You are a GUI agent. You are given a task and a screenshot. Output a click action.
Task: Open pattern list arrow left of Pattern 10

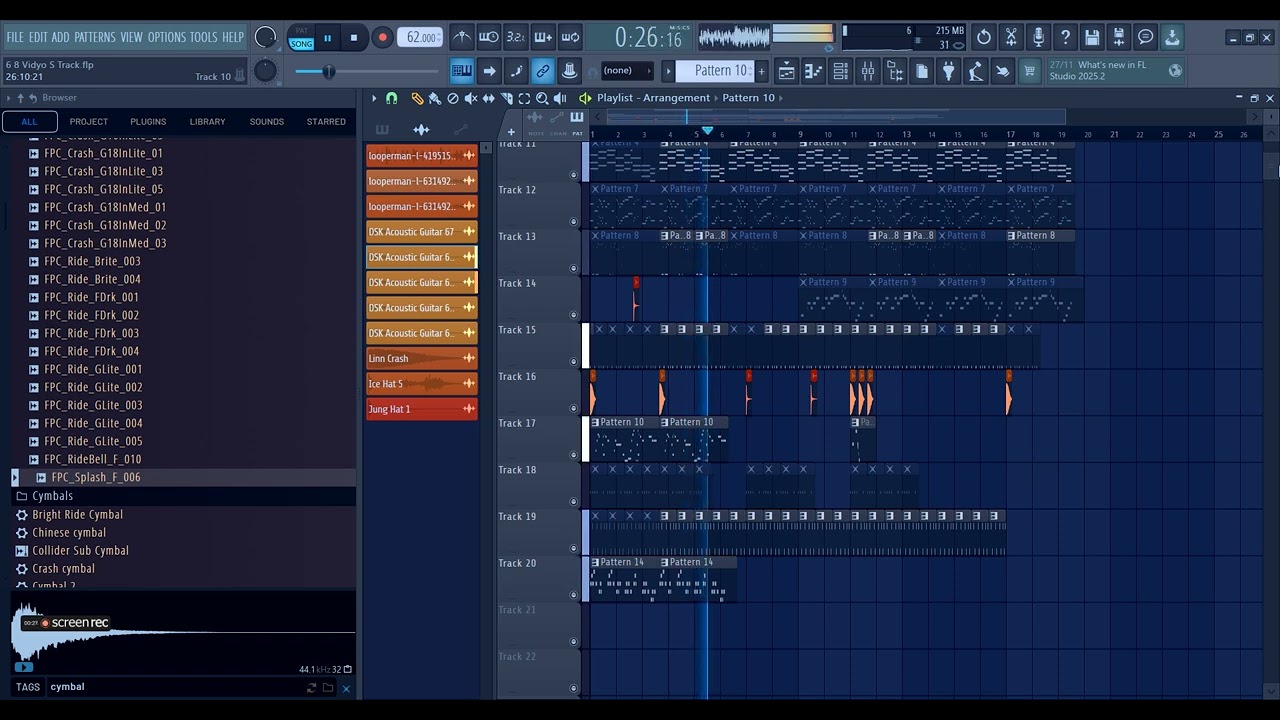coord(668,71)
